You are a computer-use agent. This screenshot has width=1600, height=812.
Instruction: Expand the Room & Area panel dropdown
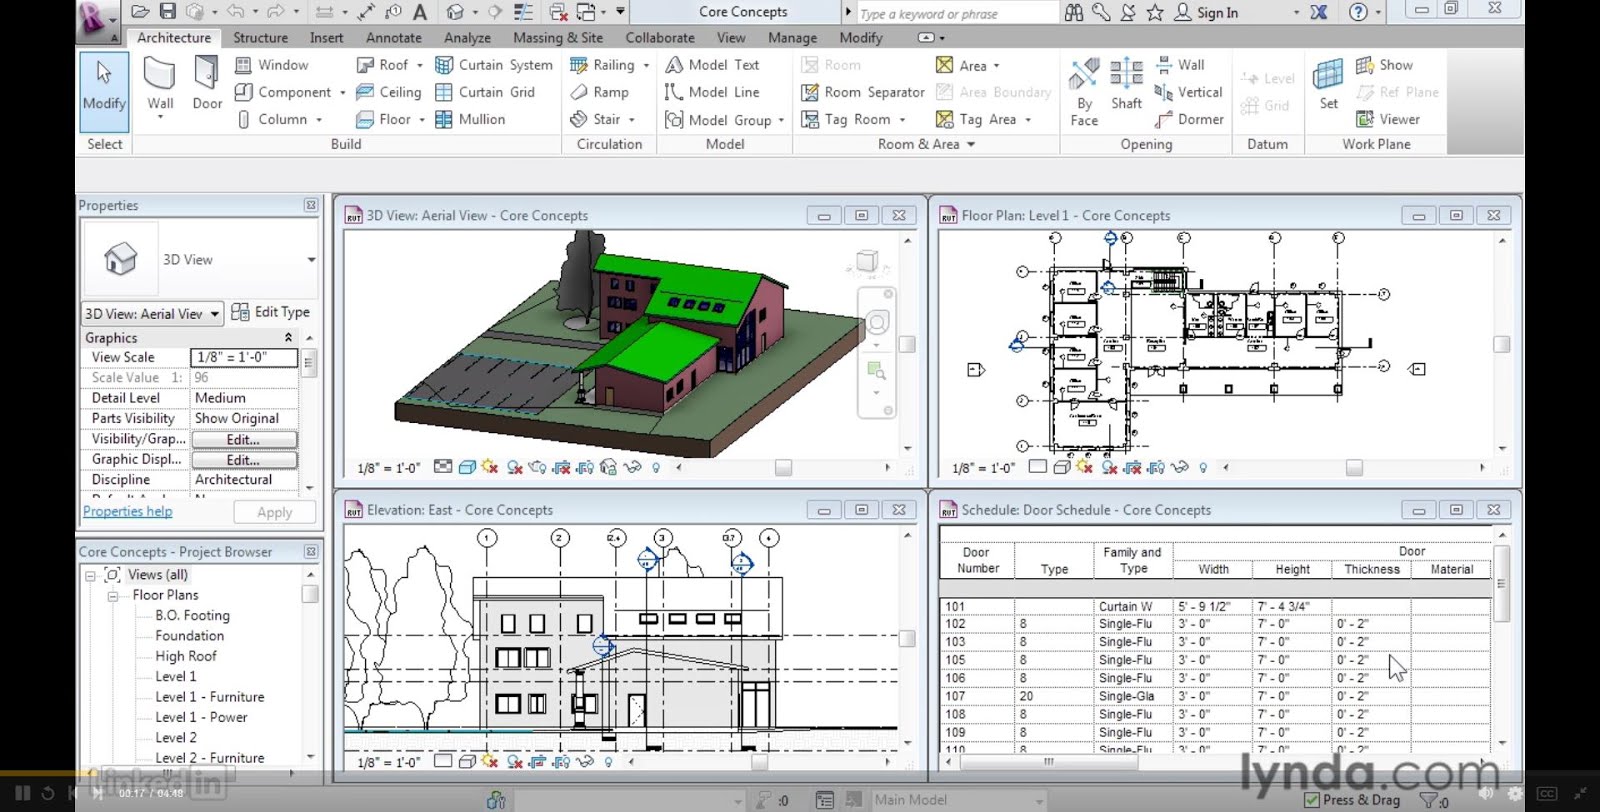click(x=970, y=144)
